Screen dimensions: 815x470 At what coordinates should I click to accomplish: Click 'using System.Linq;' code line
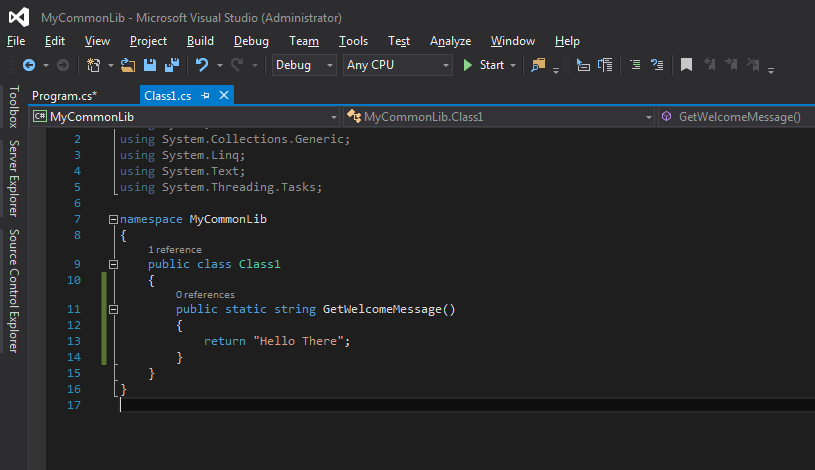[x=182, y=155]
